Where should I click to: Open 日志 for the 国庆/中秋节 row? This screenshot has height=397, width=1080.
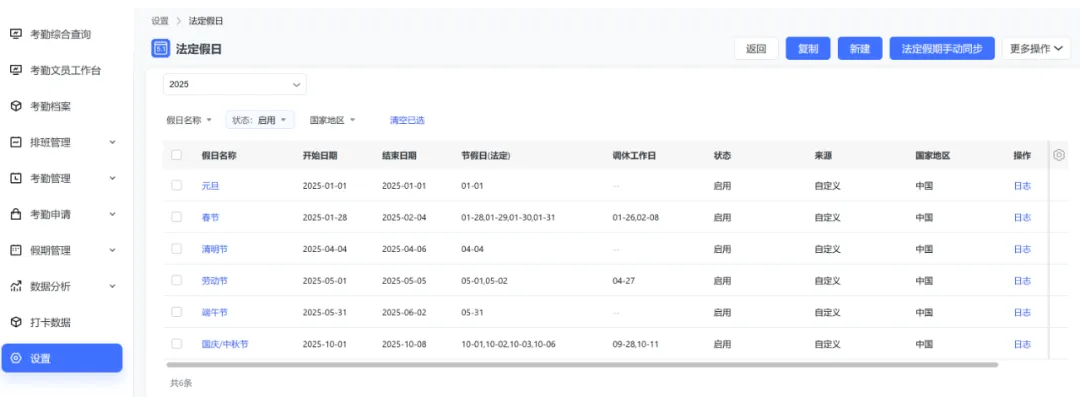[x=1022, y=345]
